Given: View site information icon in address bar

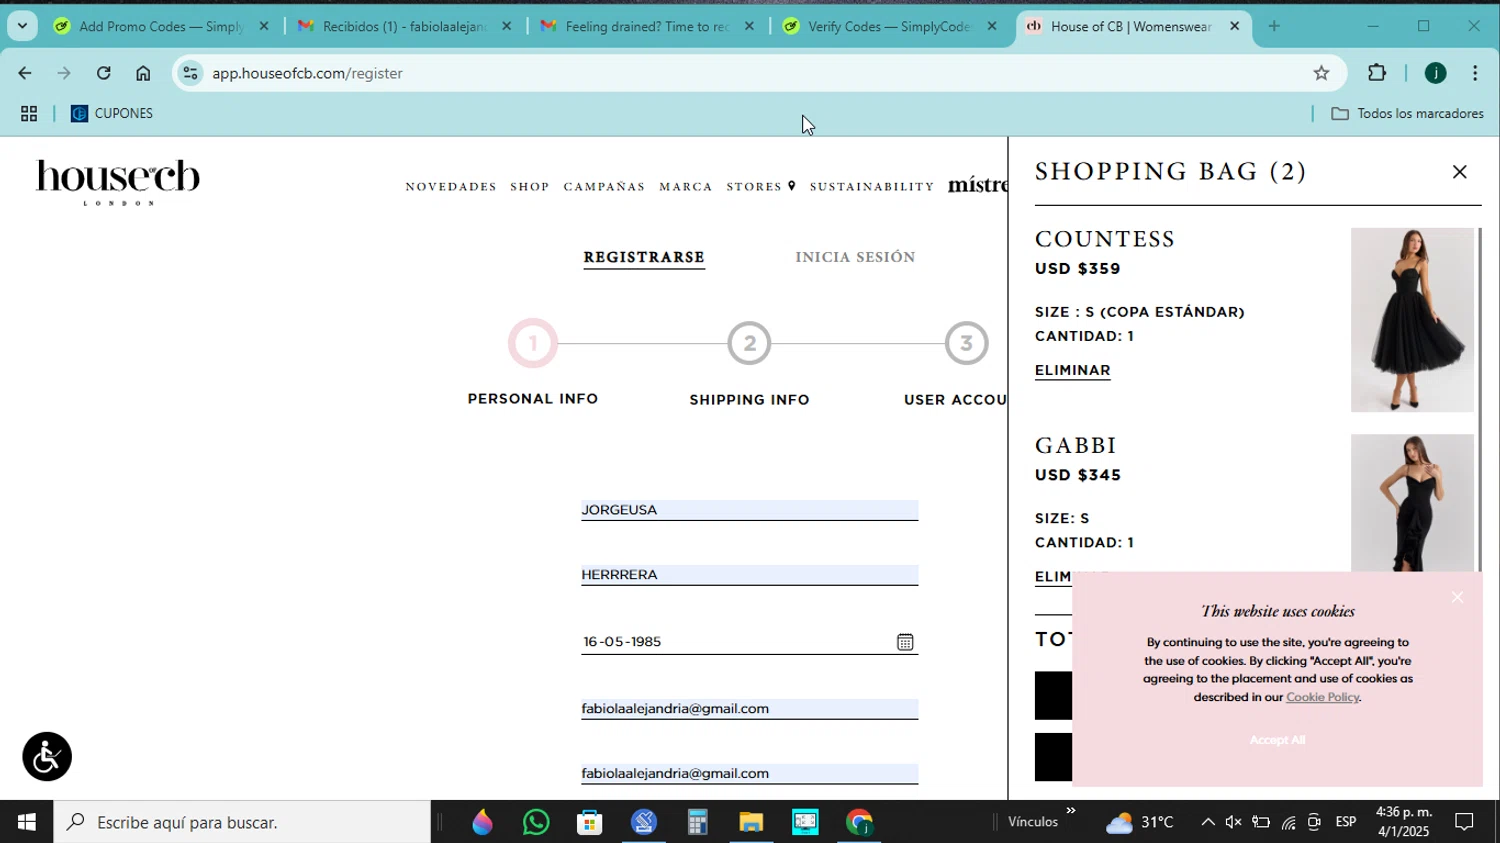Looking at the screenshot, I should tap(191, 73).
